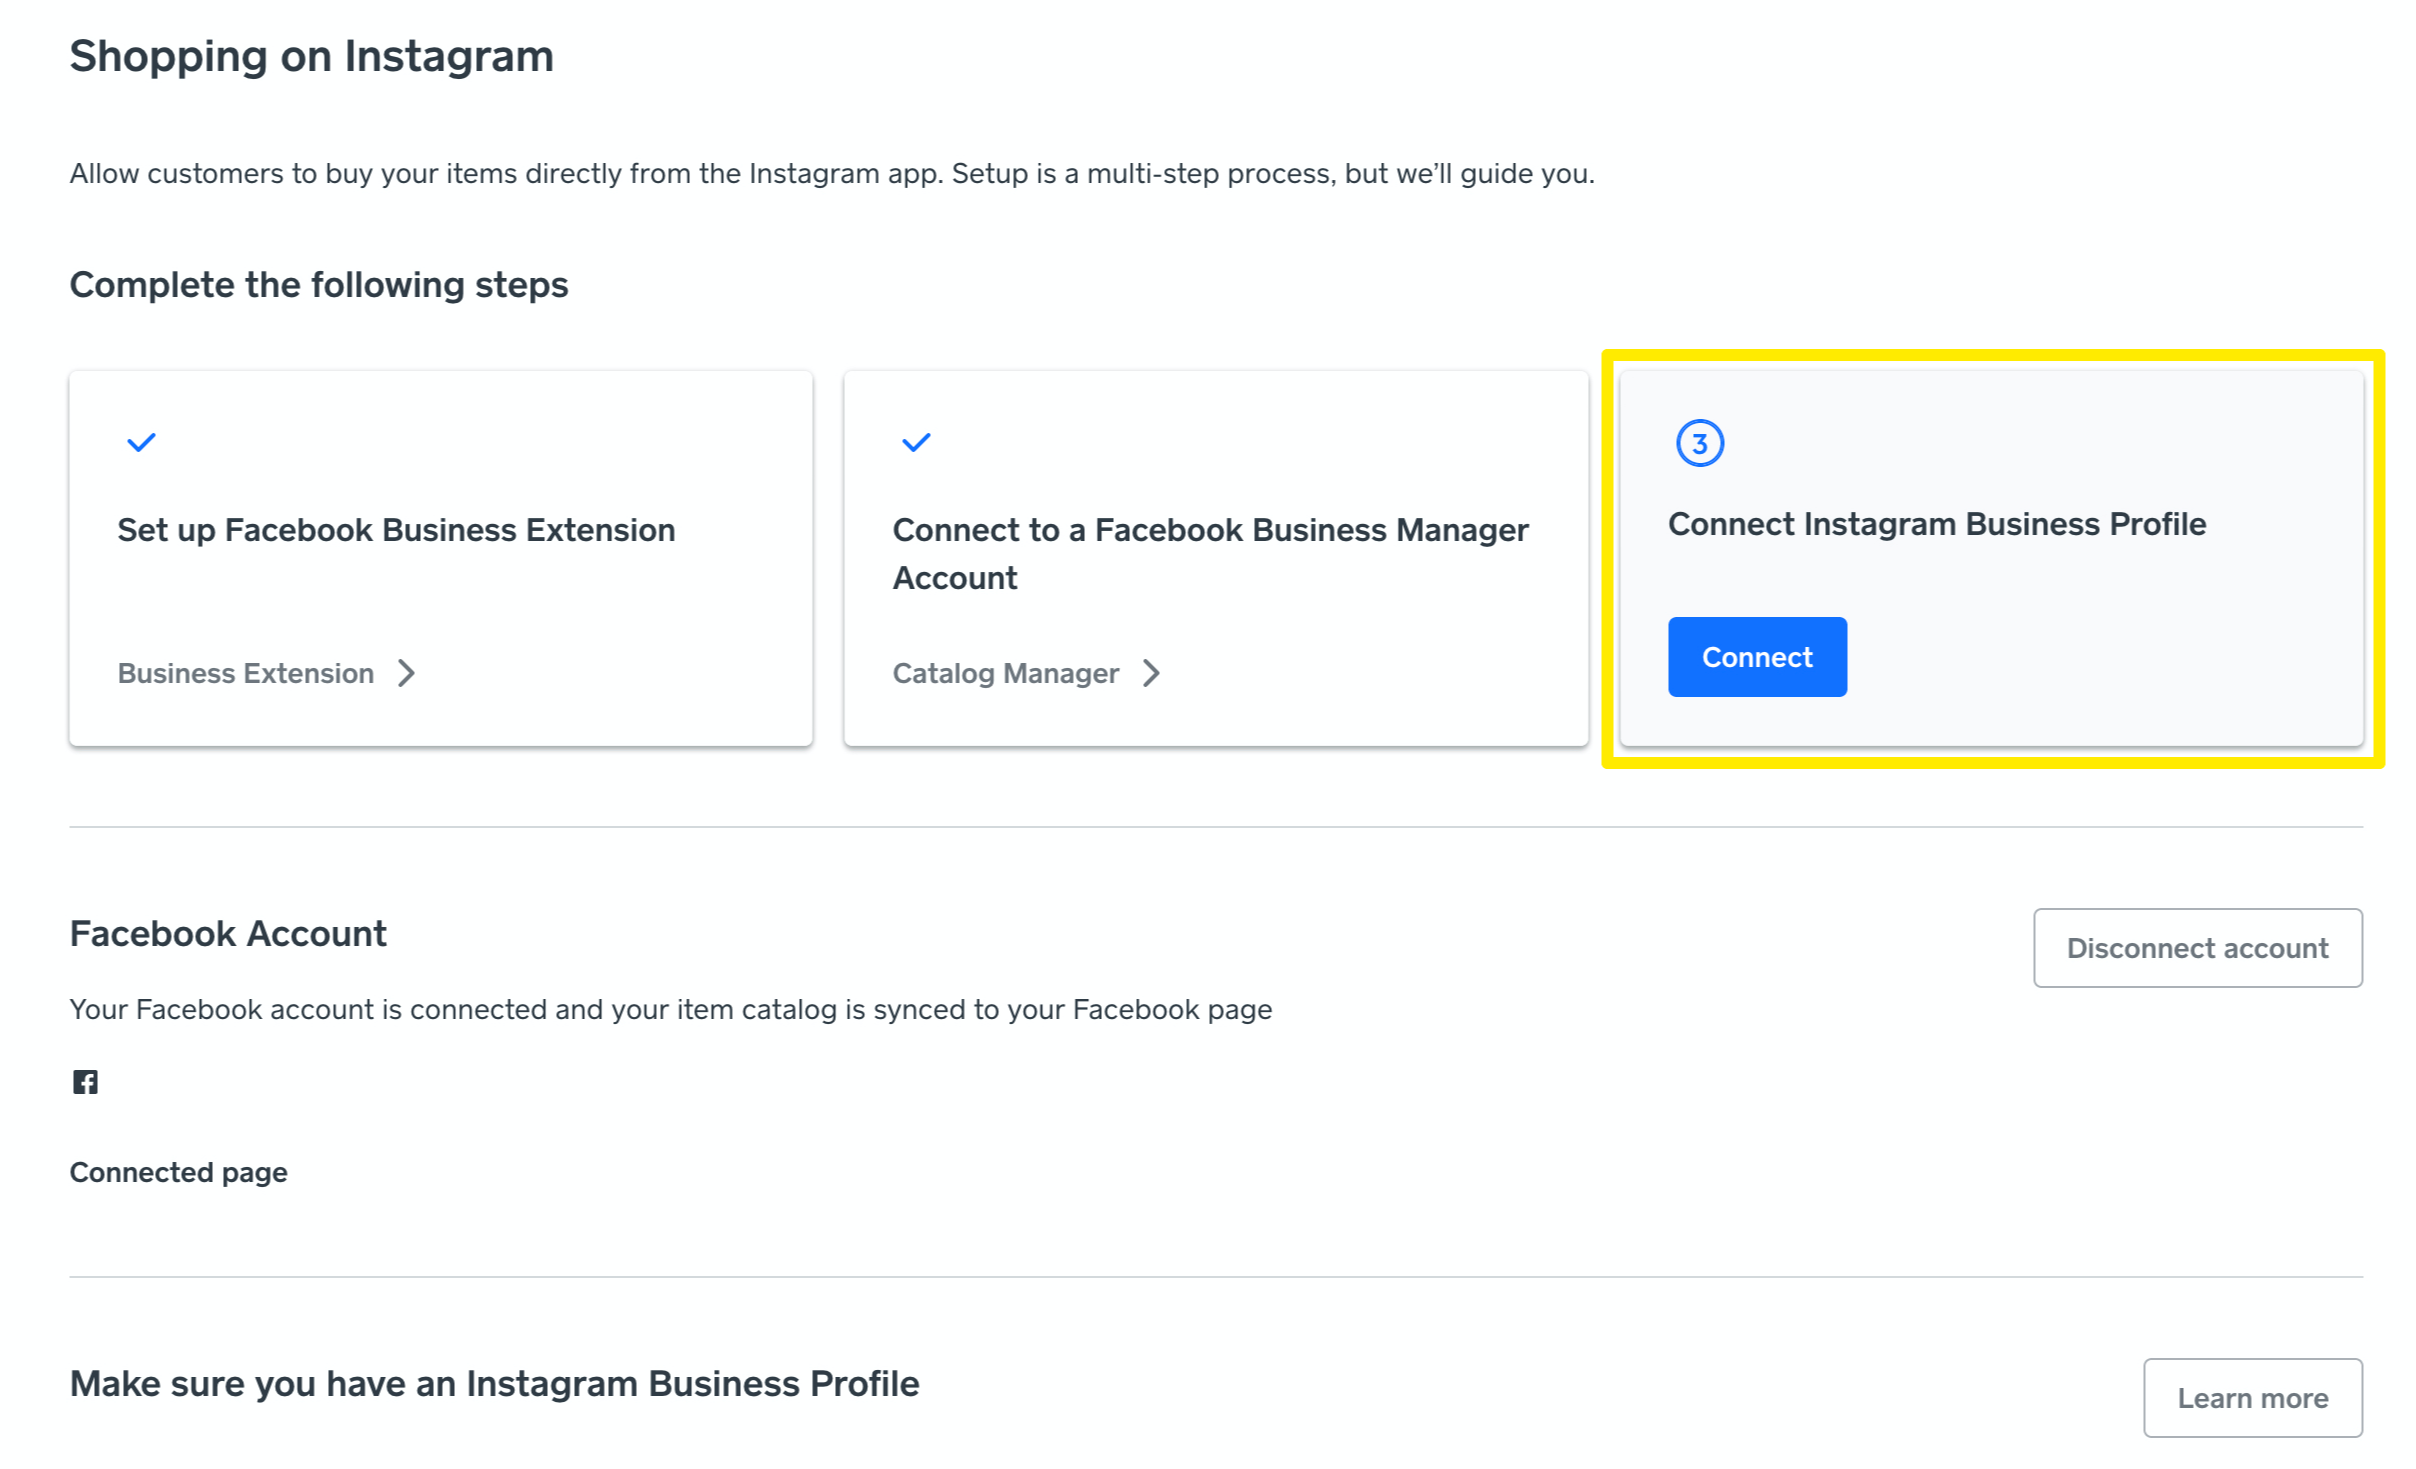
Task: Click chevron next to Catalog Manager
Action: pyautogui.click(x=1151, y=673)
